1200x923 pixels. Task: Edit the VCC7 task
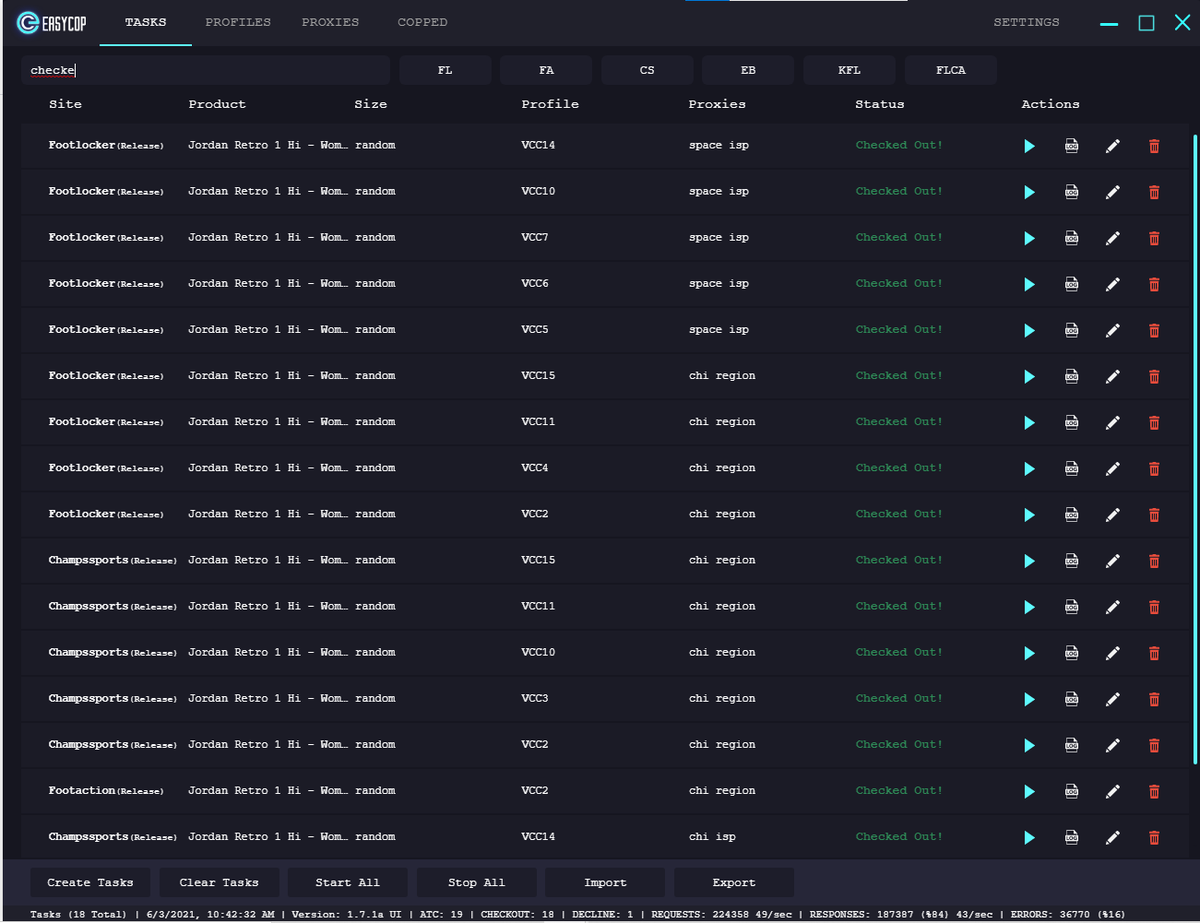[x=1112, y=238]
